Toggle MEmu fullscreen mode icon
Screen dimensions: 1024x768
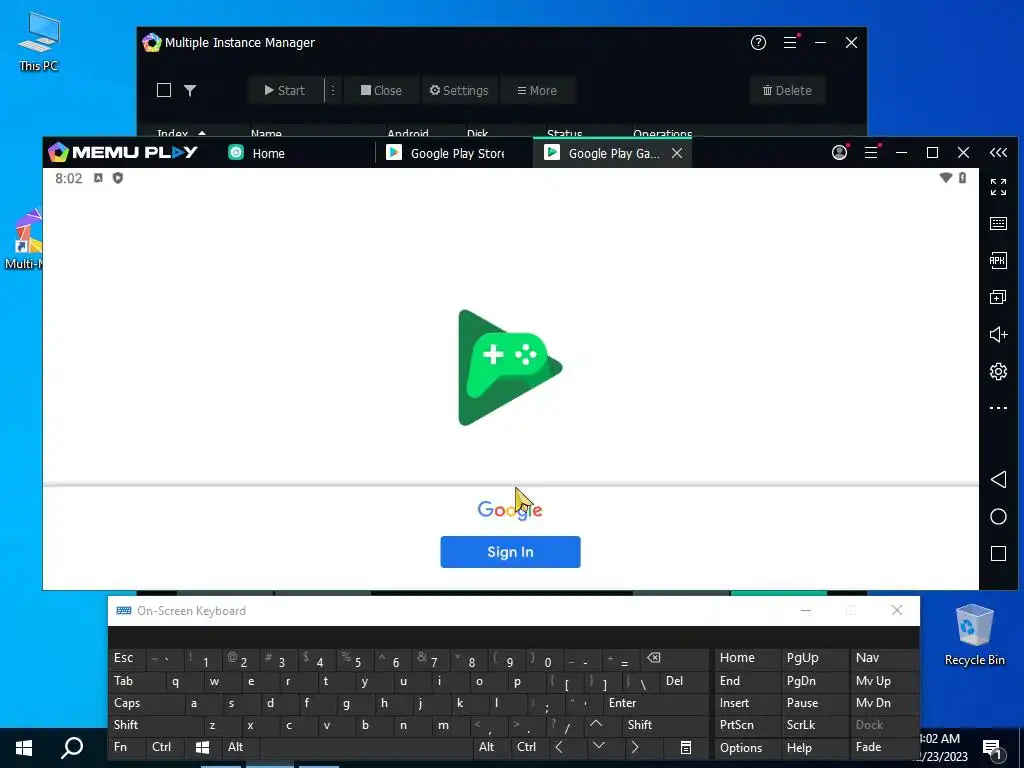tap(998, 187)
